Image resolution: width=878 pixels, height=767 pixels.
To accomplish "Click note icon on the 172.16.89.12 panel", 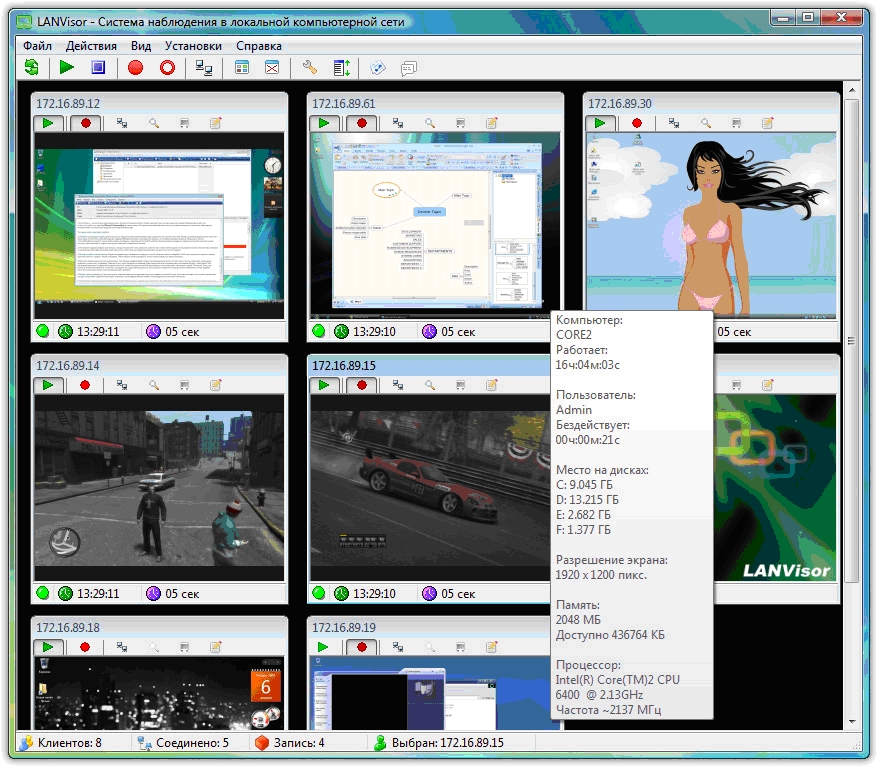I will click(214, 123).
